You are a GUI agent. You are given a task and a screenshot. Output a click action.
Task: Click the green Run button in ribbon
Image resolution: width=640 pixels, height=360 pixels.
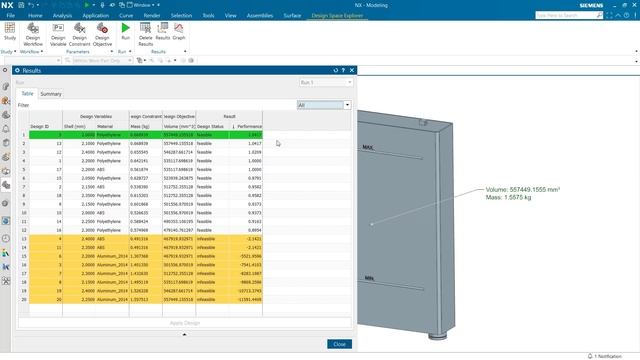point(125,31)
